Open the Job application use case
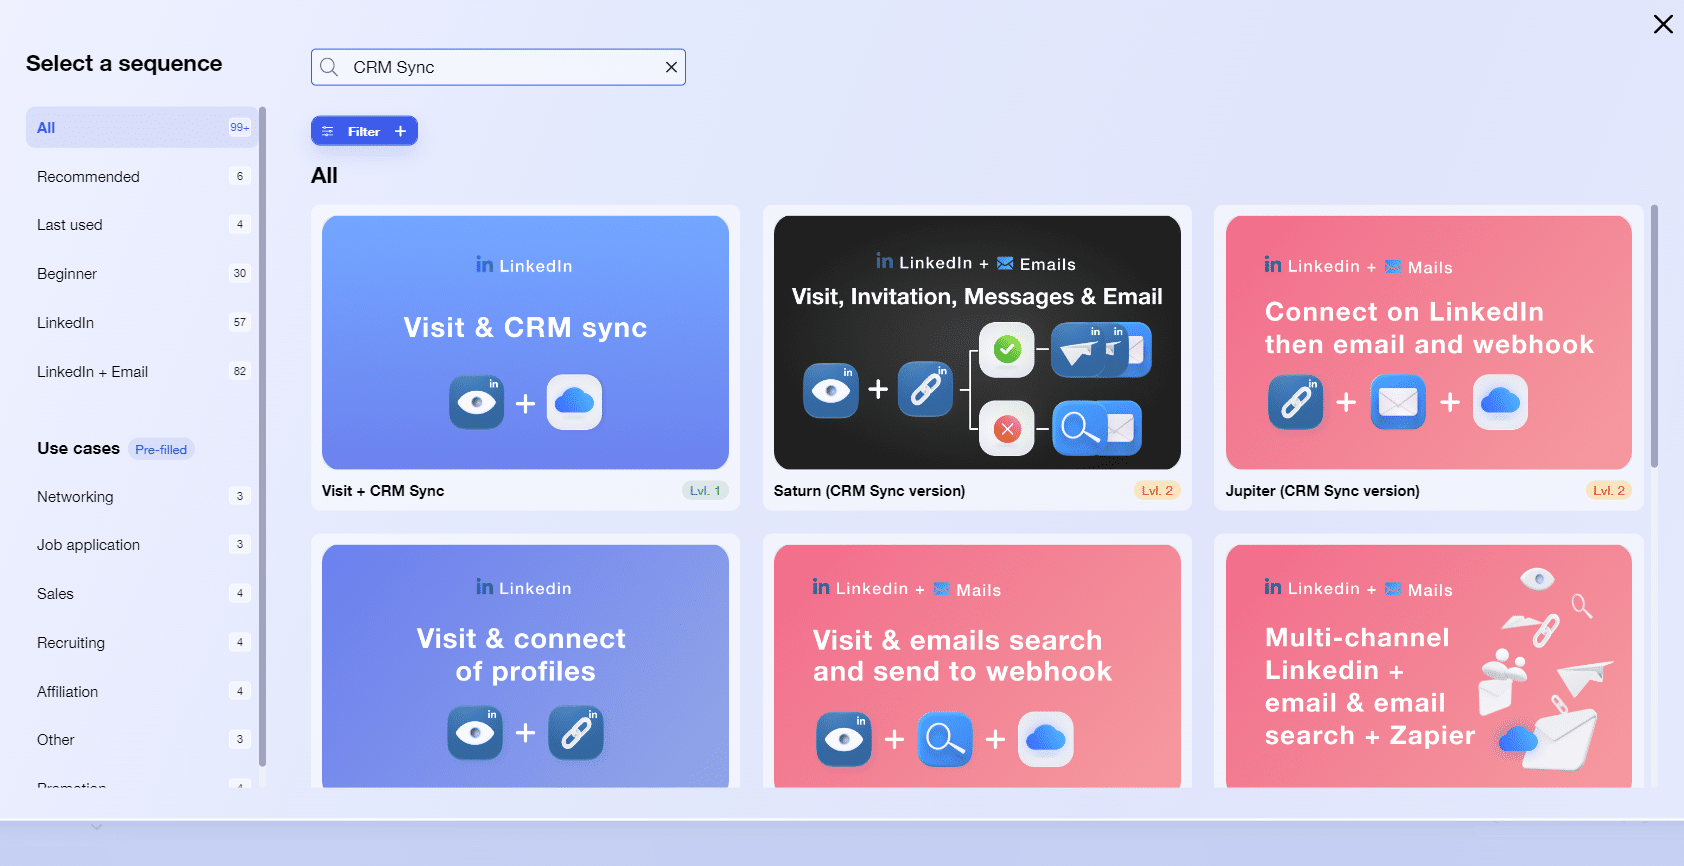This screenshot has width=1684, height=866. 142,545
